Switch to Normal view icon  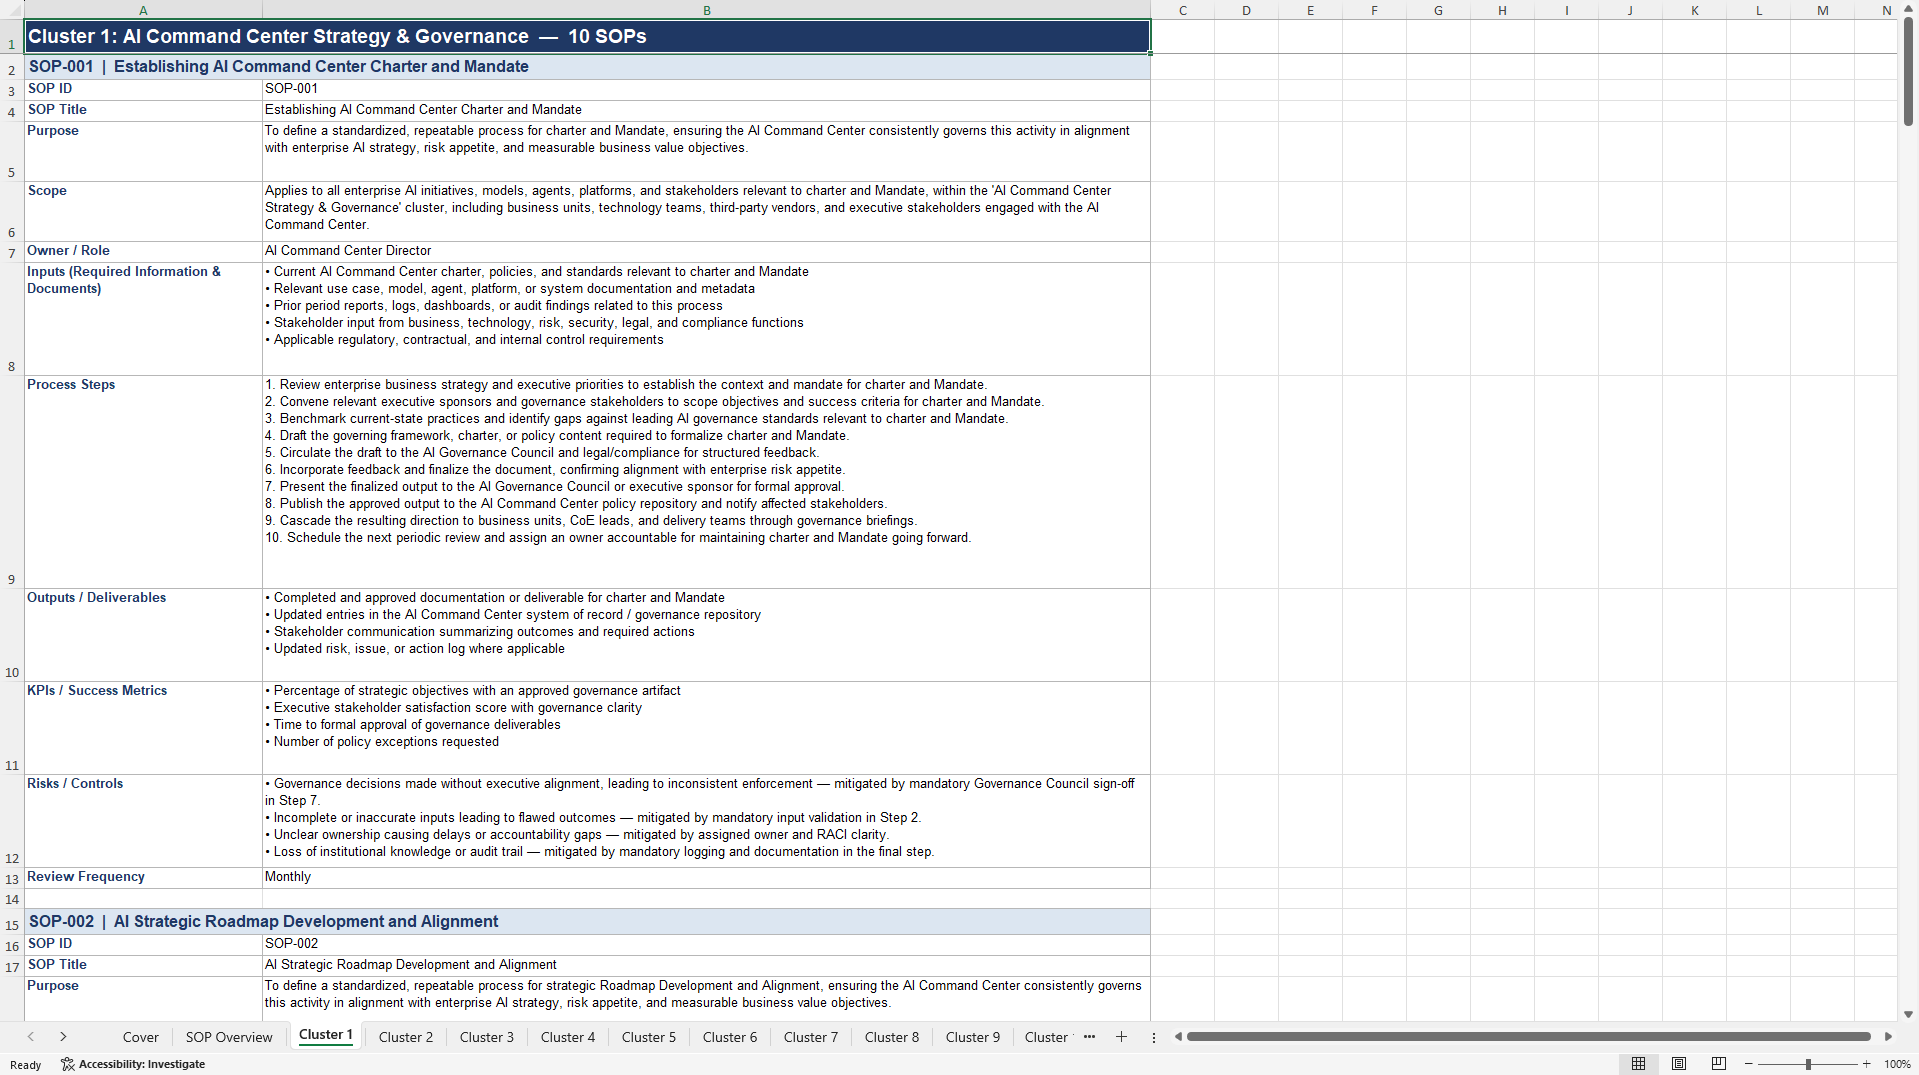tap(1638, 1064)
